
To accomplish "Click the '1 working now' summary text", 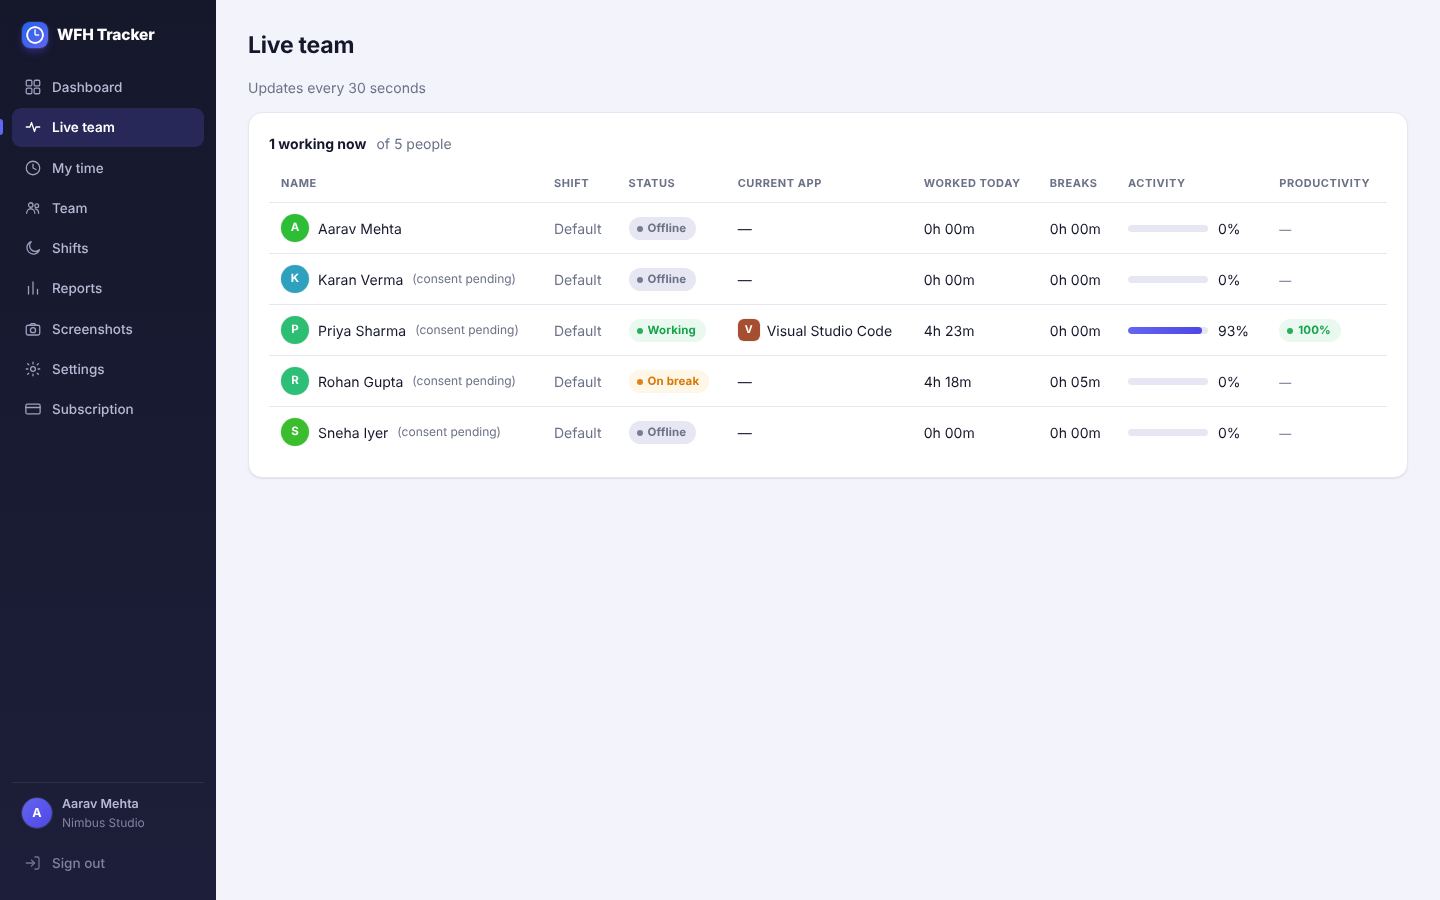I will [317, 144].
